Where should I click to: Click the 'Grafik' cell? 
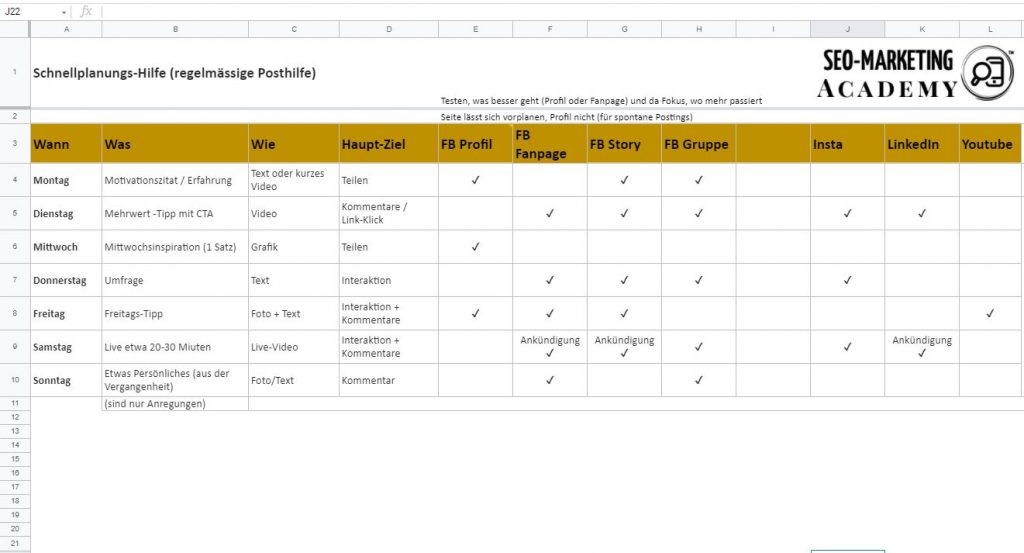(x=294, y=247)
